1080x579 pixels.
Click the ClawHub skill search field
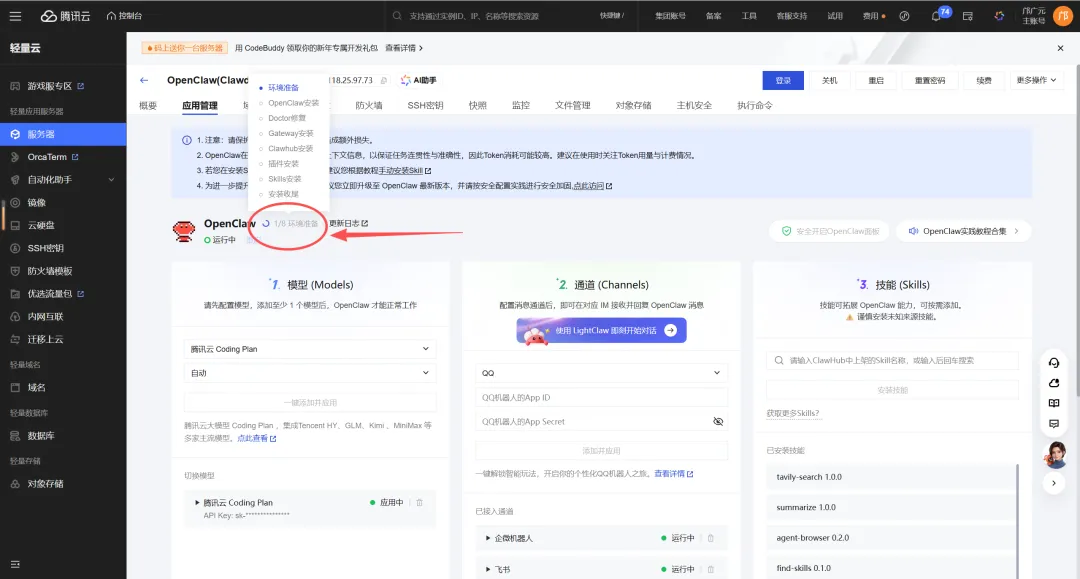(892, 360)
